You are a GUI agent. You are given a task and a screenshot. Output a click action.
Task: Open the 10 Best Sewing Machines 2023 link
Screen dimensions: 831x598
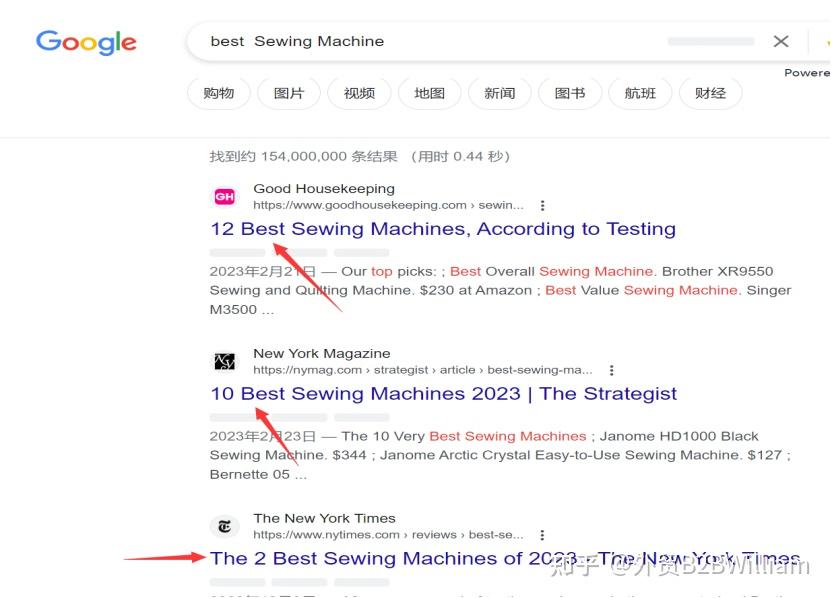[442, 393]
